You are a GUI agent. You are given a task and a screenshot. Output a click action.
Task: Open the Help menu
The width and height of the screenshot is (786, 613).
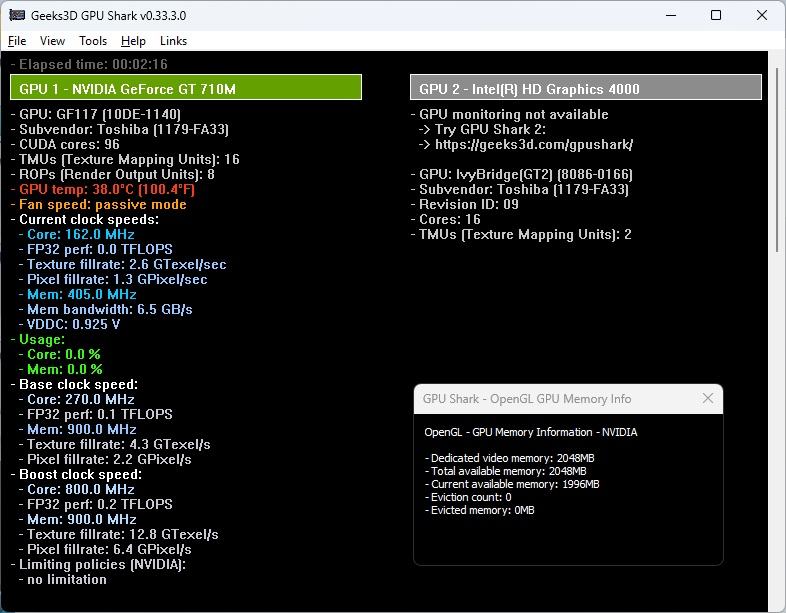[x=133, y=41]
